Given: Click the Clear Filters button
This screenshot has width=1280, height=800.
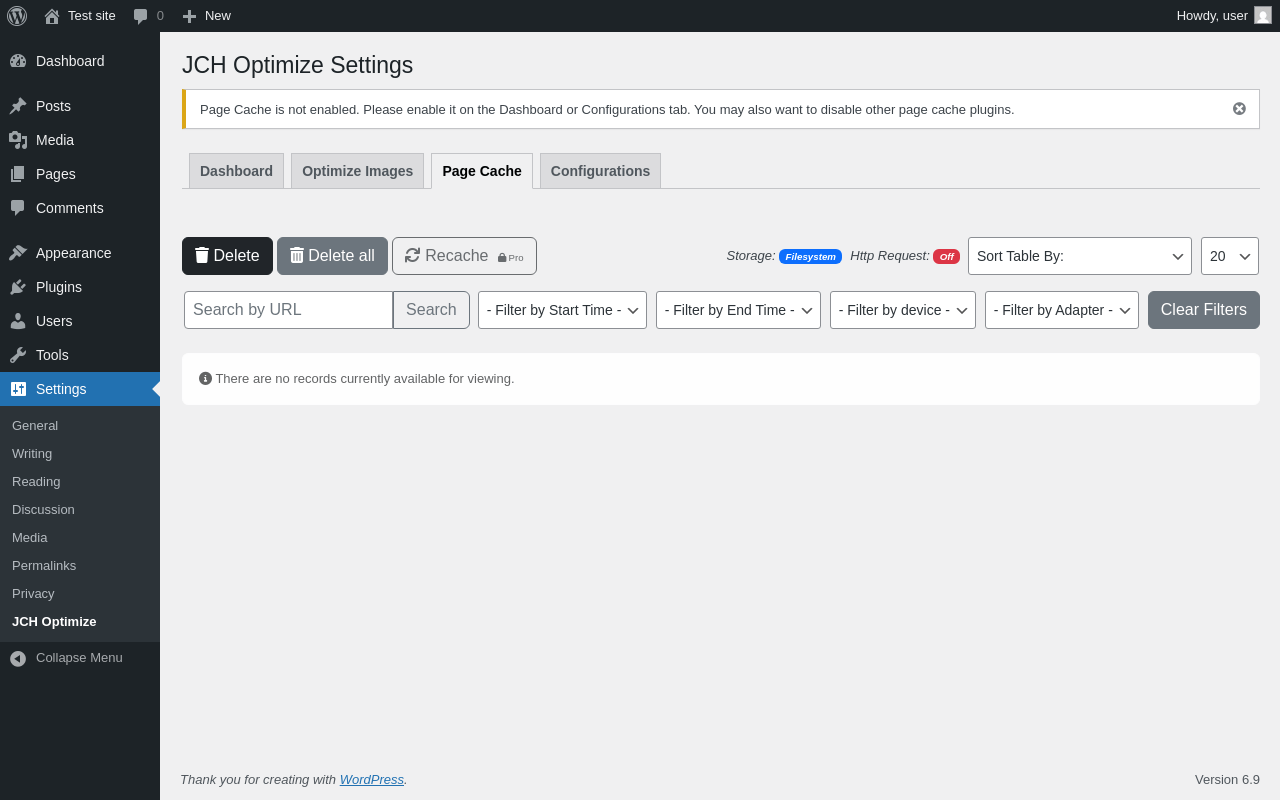Looking at the screenshot, I should [x=1204, y=310].
